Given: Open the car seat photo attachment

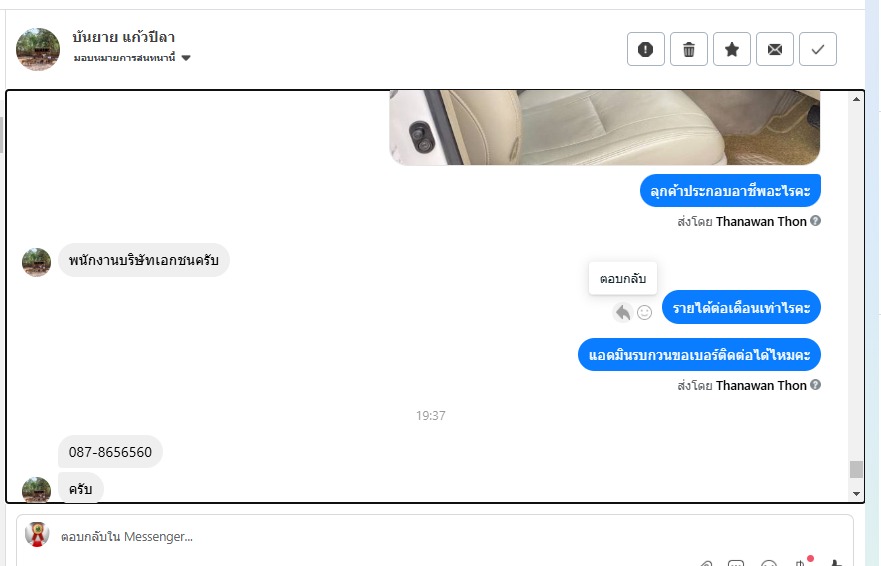Looking at the screenshot, I should (605, 128).
